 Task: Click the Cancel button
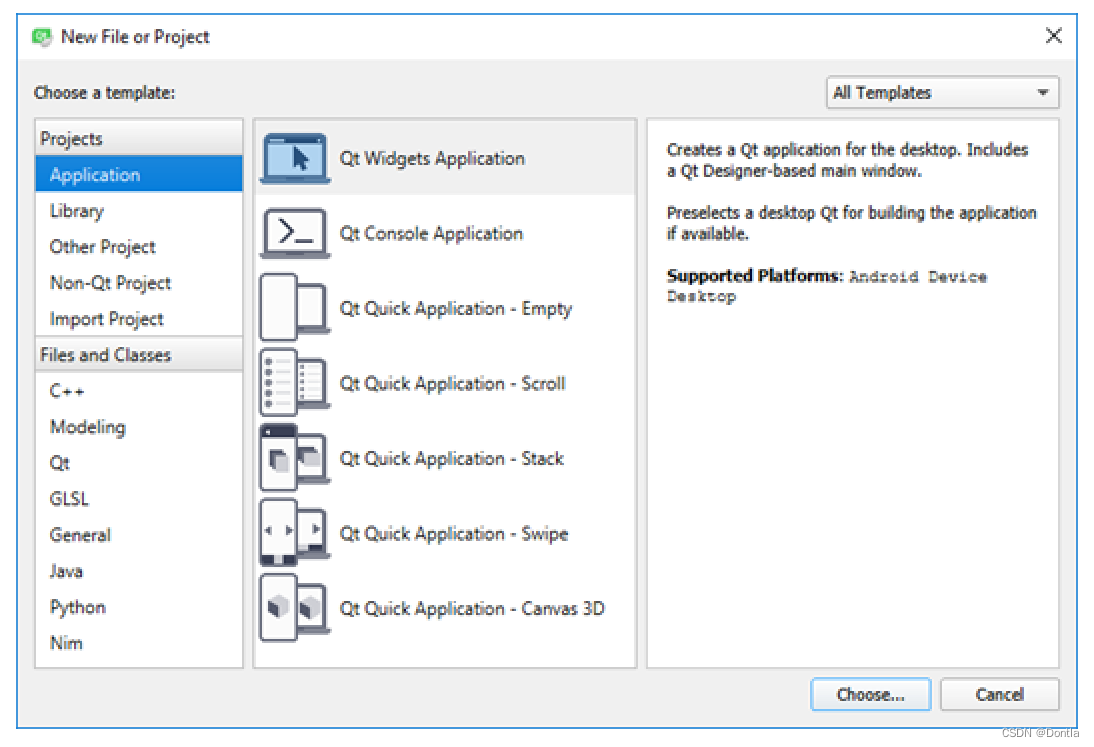999,694
